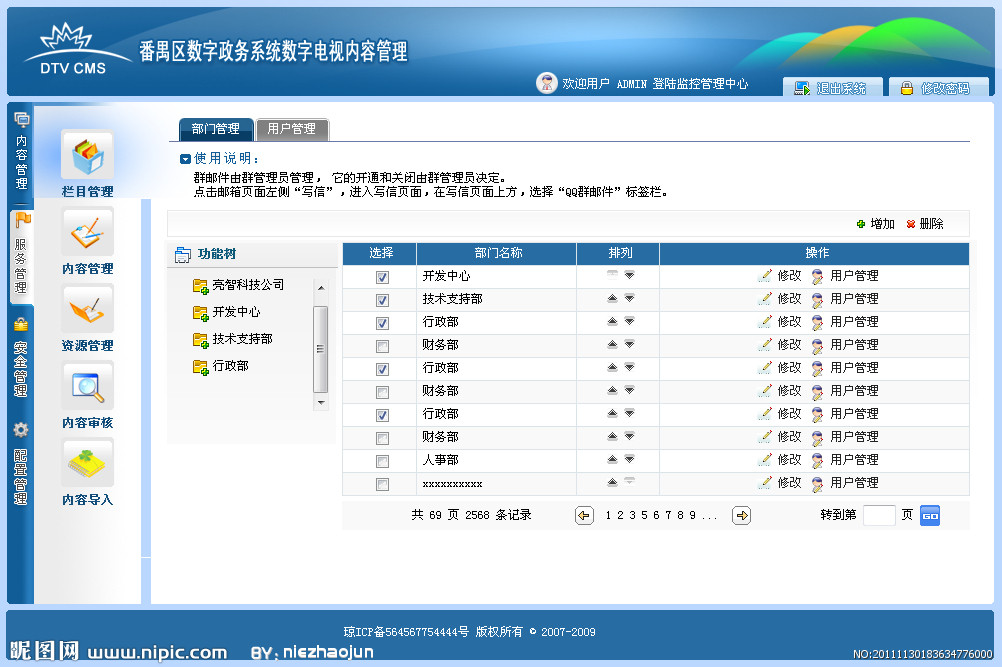The width and height of the screenshot is (1002, 667).
Task: Go to page 9 in pagination
Action: (692, 515)
